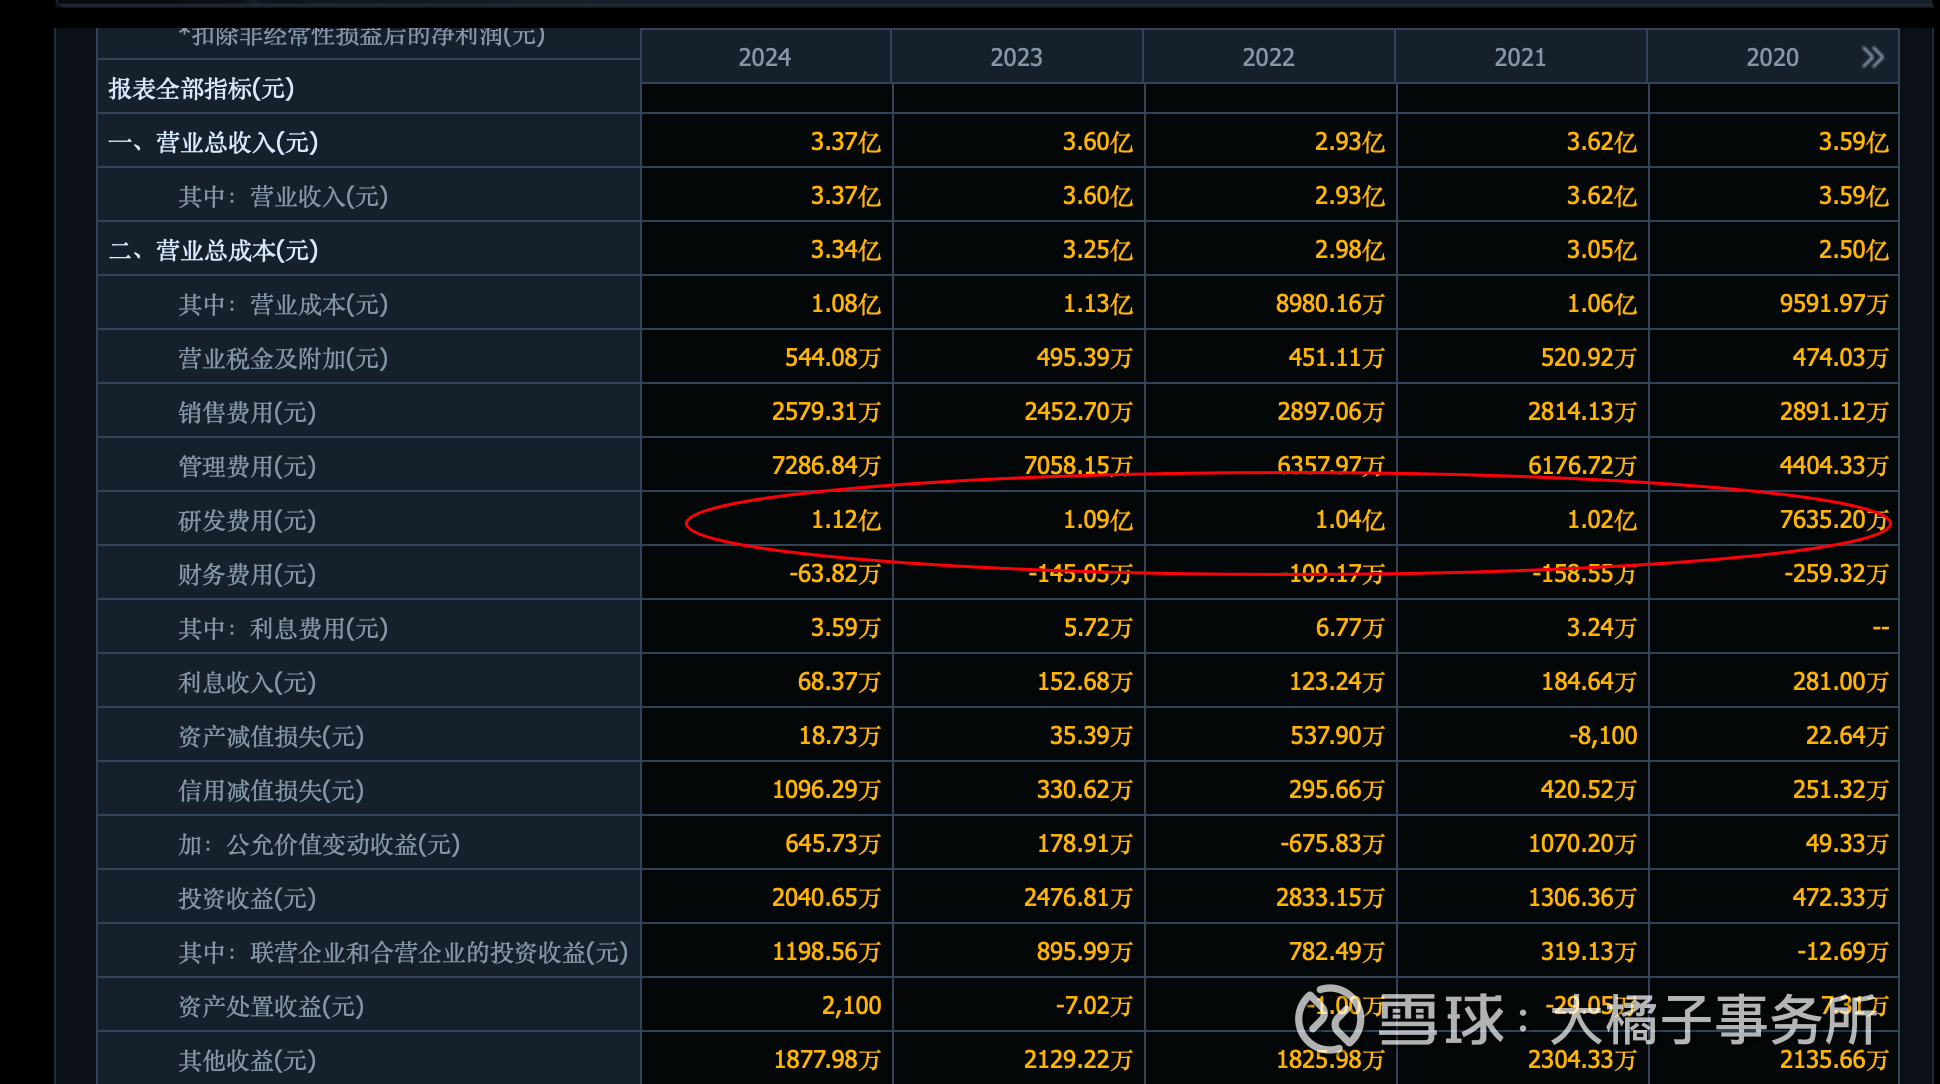Viewport: 1940px width, 1084px height.
Task: Select the 销售费用(元) row label
Action: tap(247, 412)
